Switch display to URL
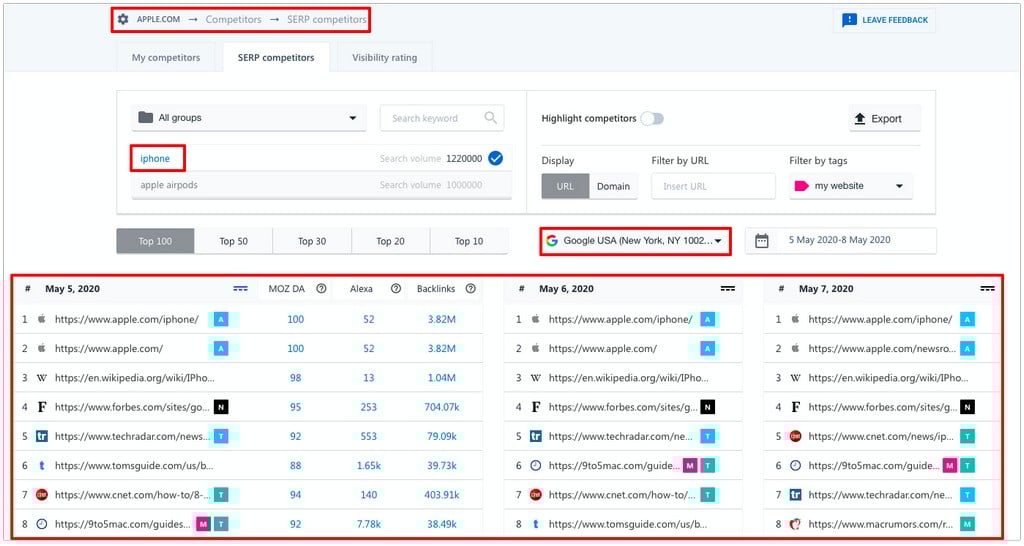The image size is (1024, 546). coord(565,186)
